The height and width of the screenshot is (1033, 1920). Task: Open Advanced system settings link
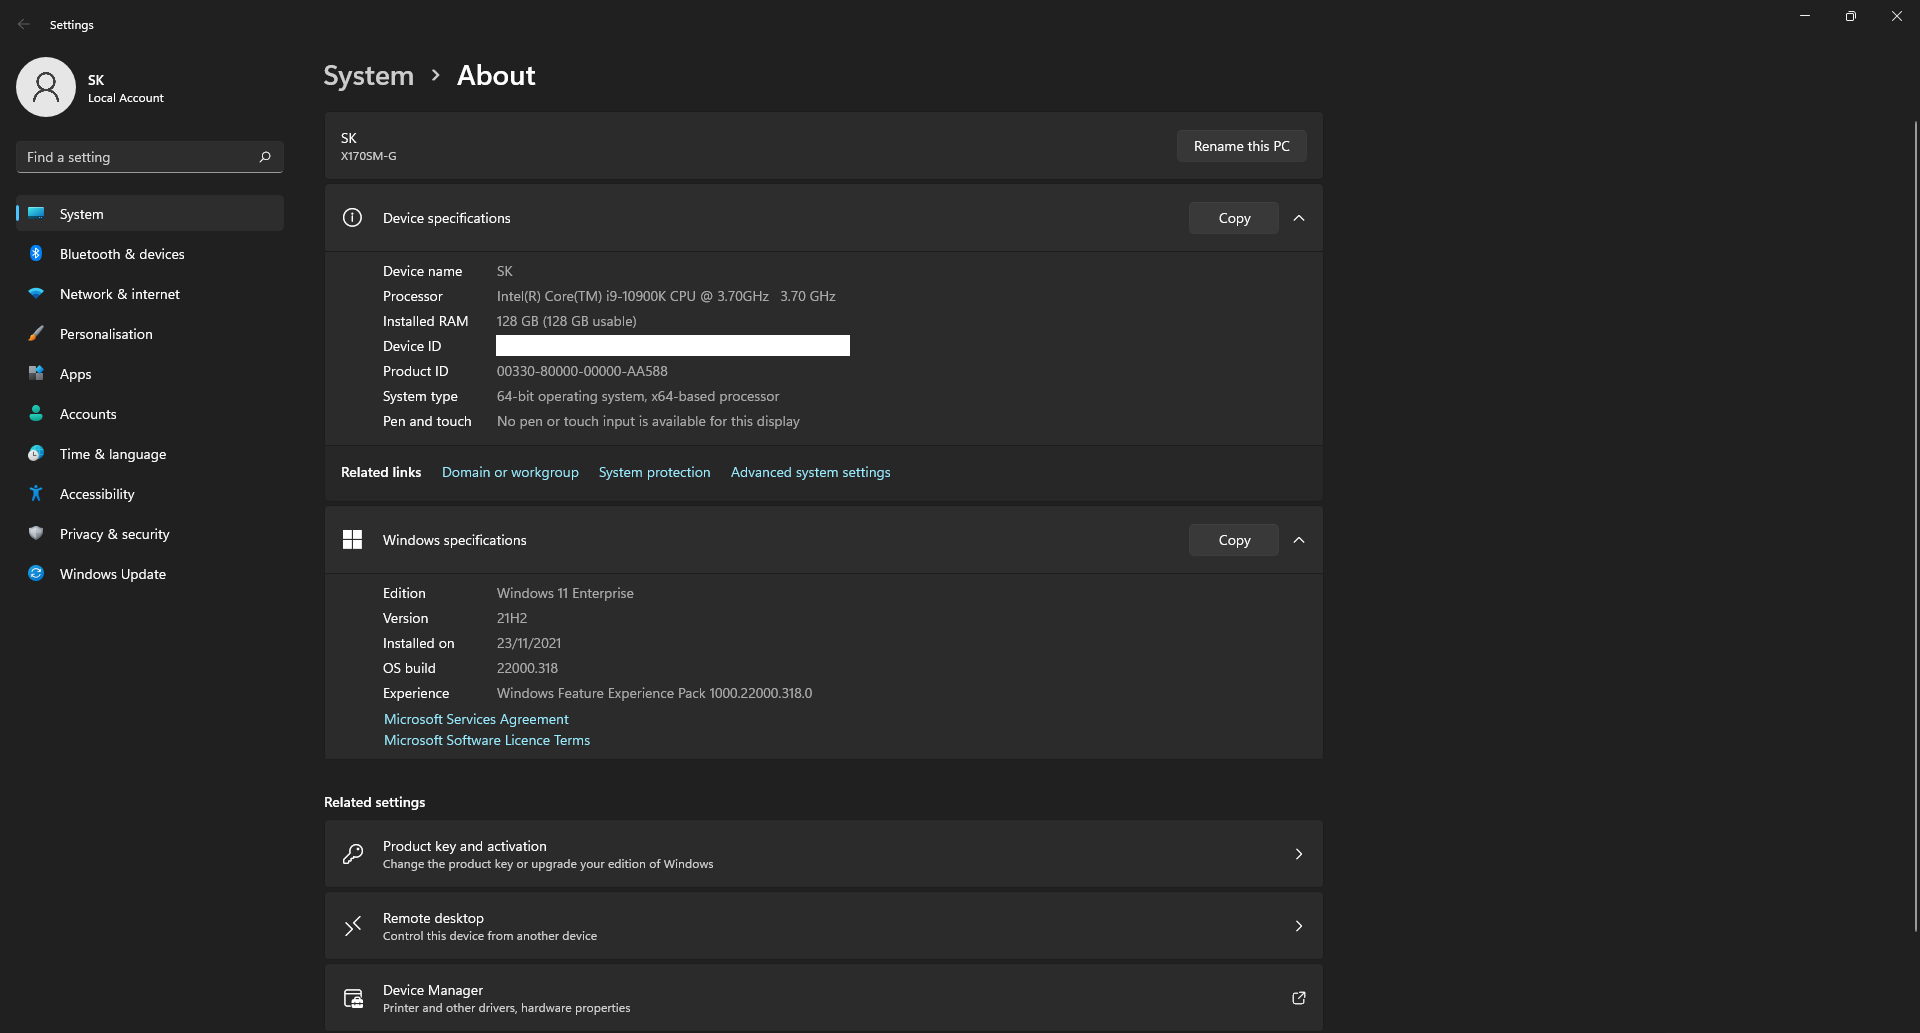[810, 472]
